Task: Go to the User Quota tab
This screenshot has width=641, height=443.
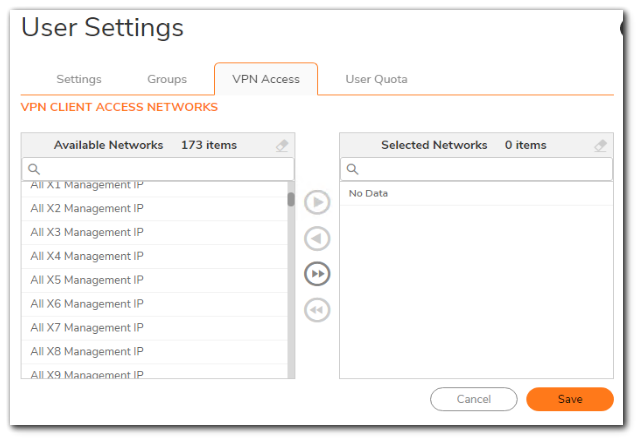Action: 376,79
